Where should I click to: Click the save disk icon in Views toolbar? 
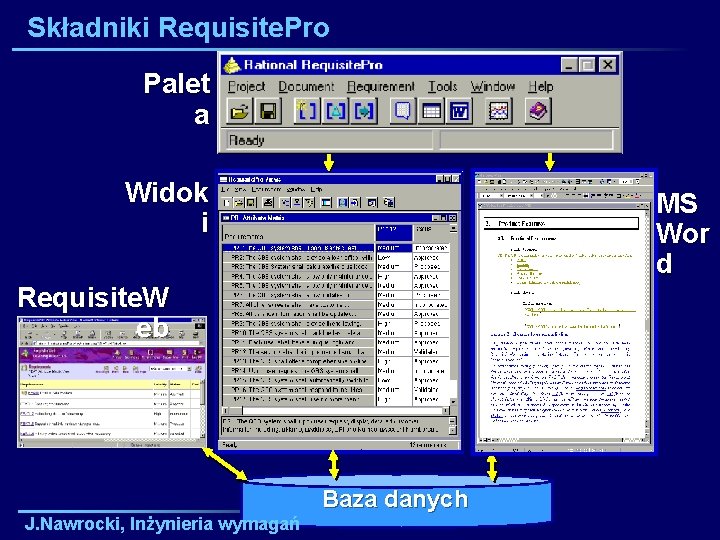click(251, 202)
